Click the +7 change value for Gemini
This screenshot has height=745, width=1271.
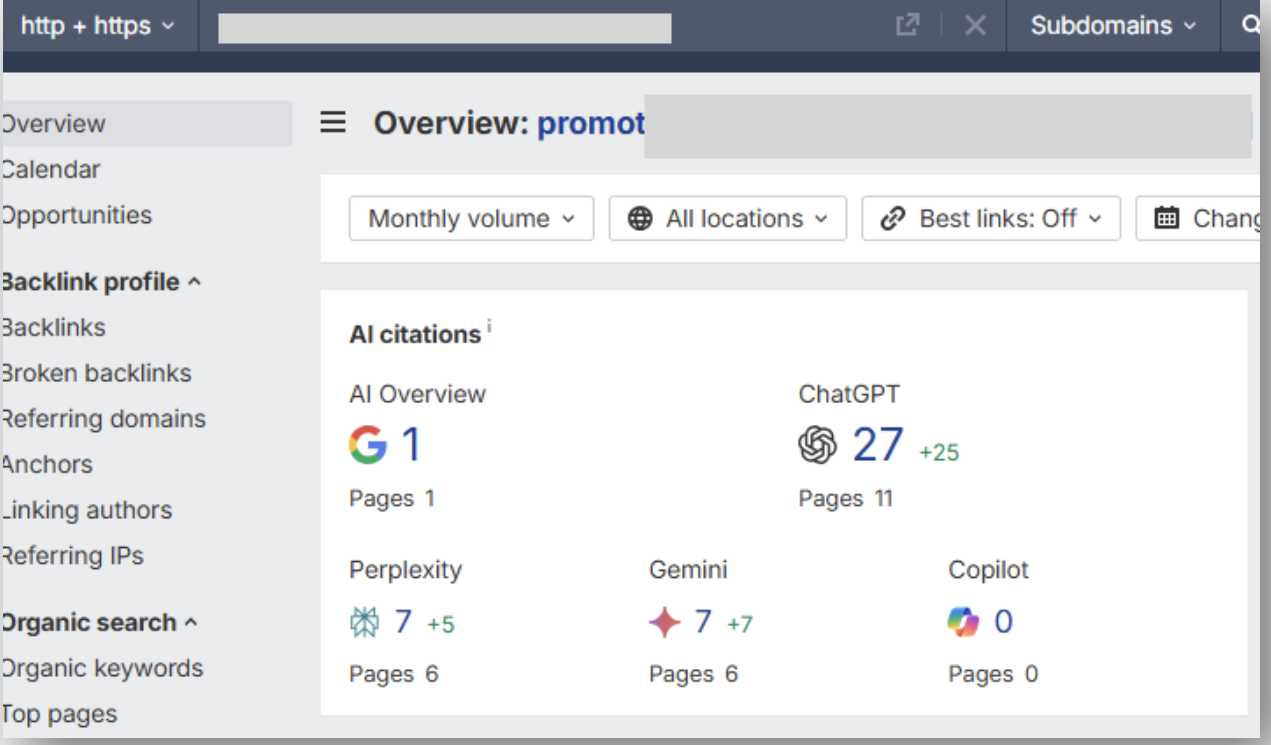(x=740, y=625)
